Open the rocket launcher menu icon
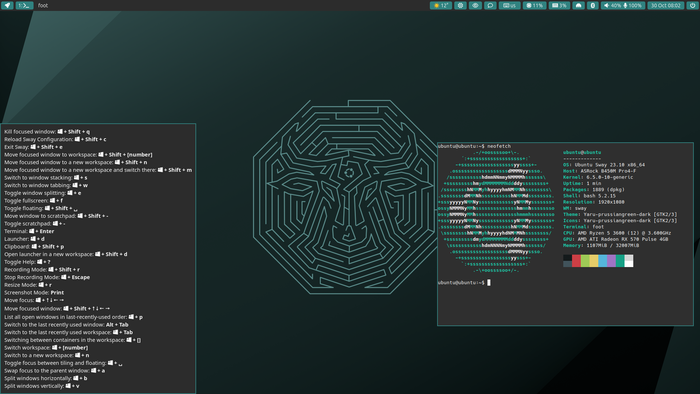 (7, 5)
